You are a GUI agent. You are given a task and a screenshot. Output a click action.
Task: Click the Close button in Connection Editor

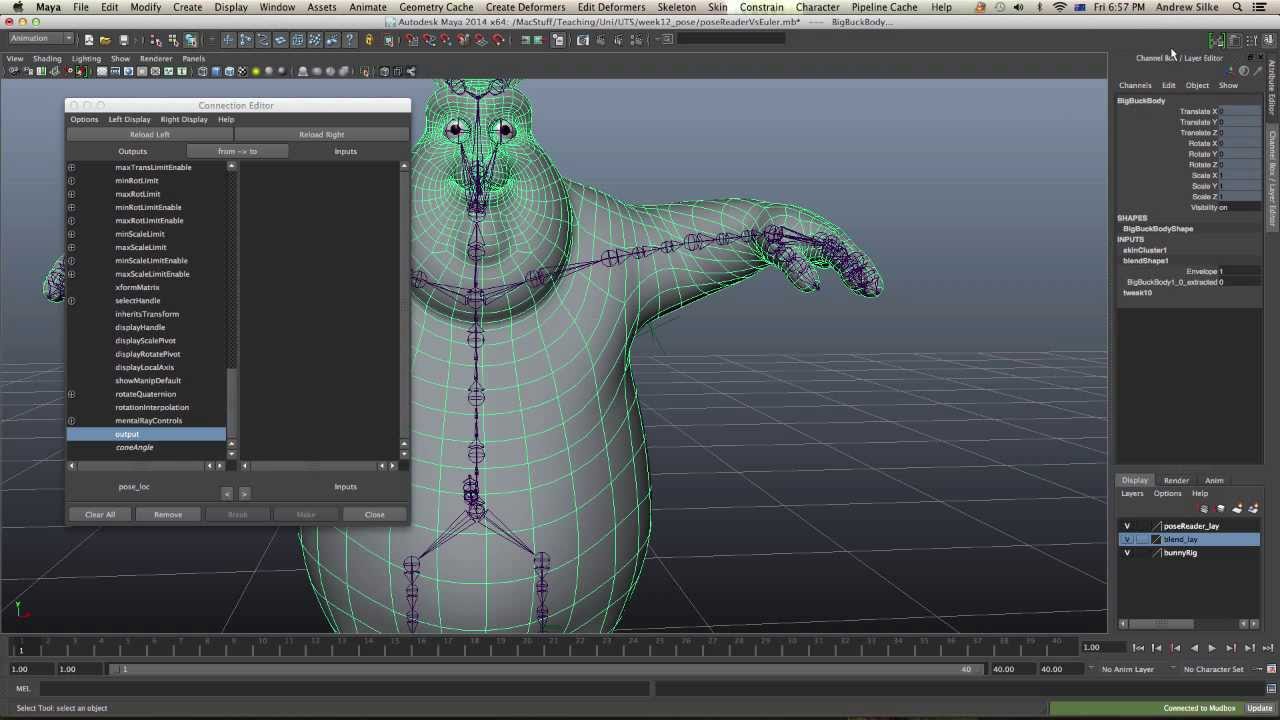[x=375, y=514]
